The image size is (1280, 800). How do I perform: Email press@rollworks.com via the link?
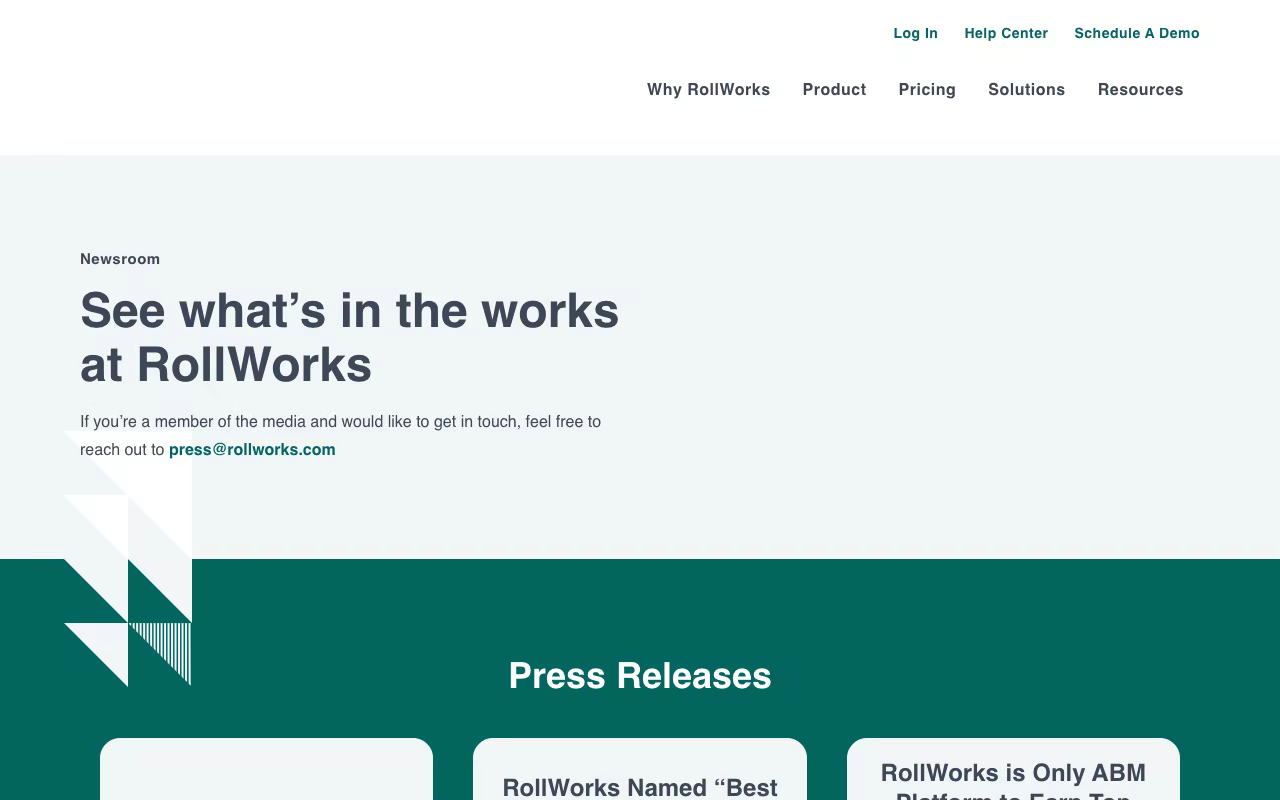(252, 449)
